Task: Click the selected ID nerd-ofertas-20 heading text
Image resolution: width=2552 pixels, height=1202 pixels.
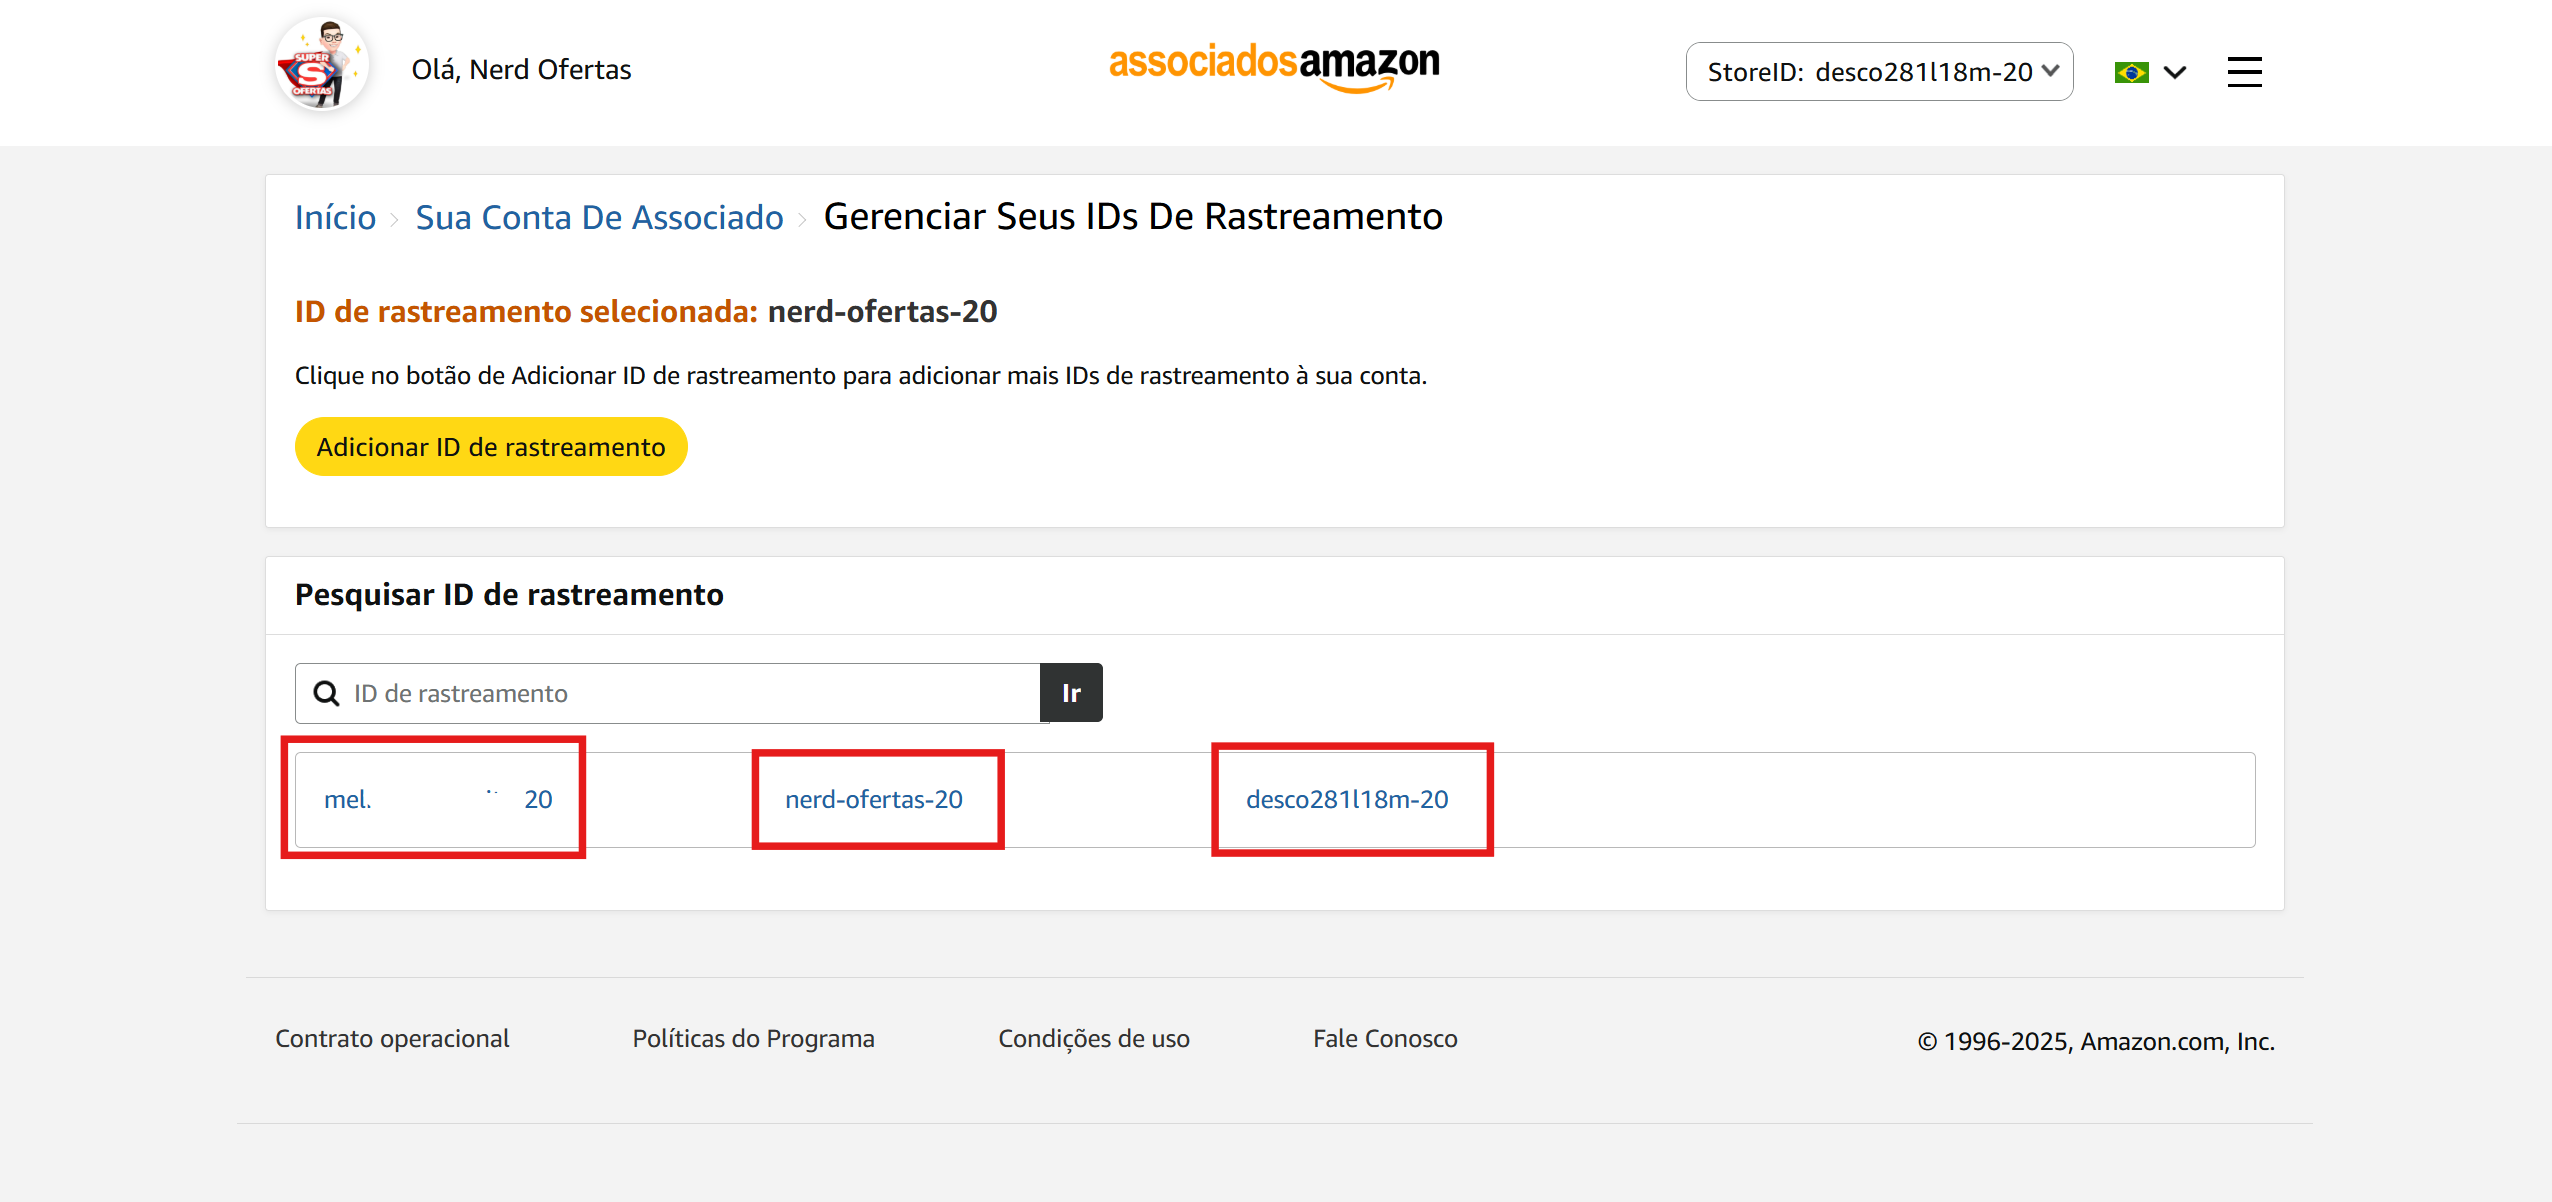Action: [x=882, y=311]
